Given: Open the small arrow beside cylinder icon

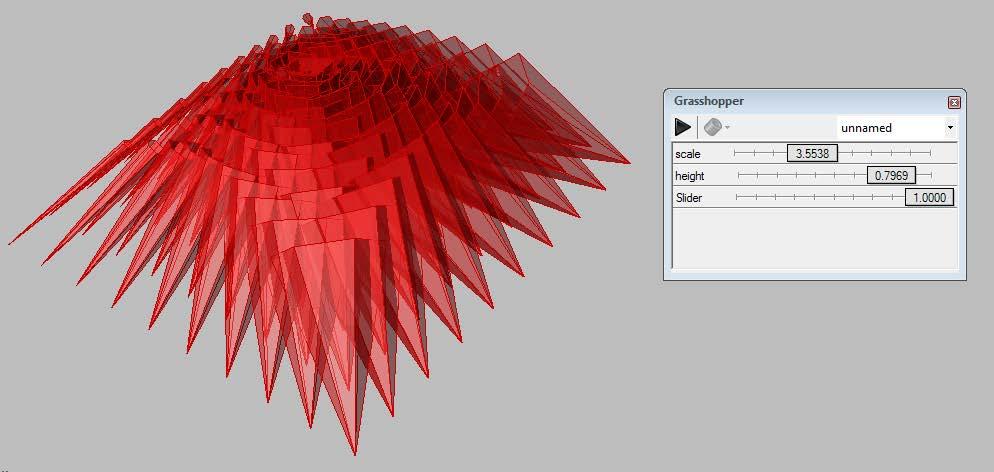Looking at the screenshot, I should [727, 128].
